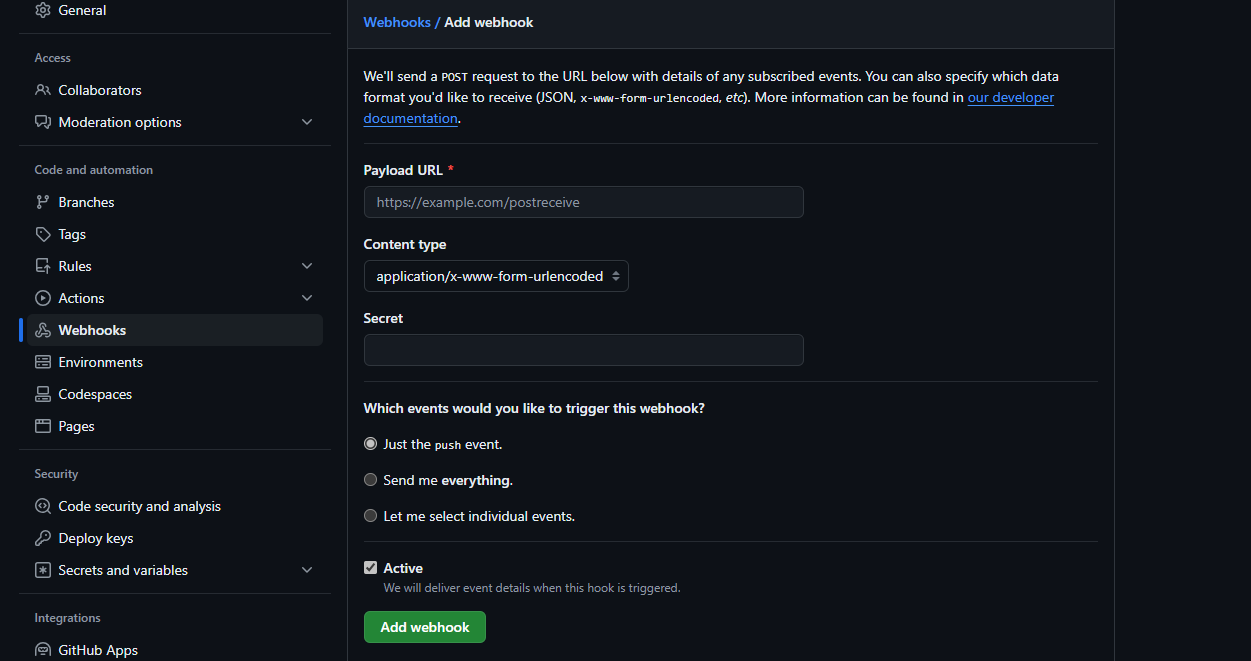Click the Deploy keys icon

click(42, 538)
